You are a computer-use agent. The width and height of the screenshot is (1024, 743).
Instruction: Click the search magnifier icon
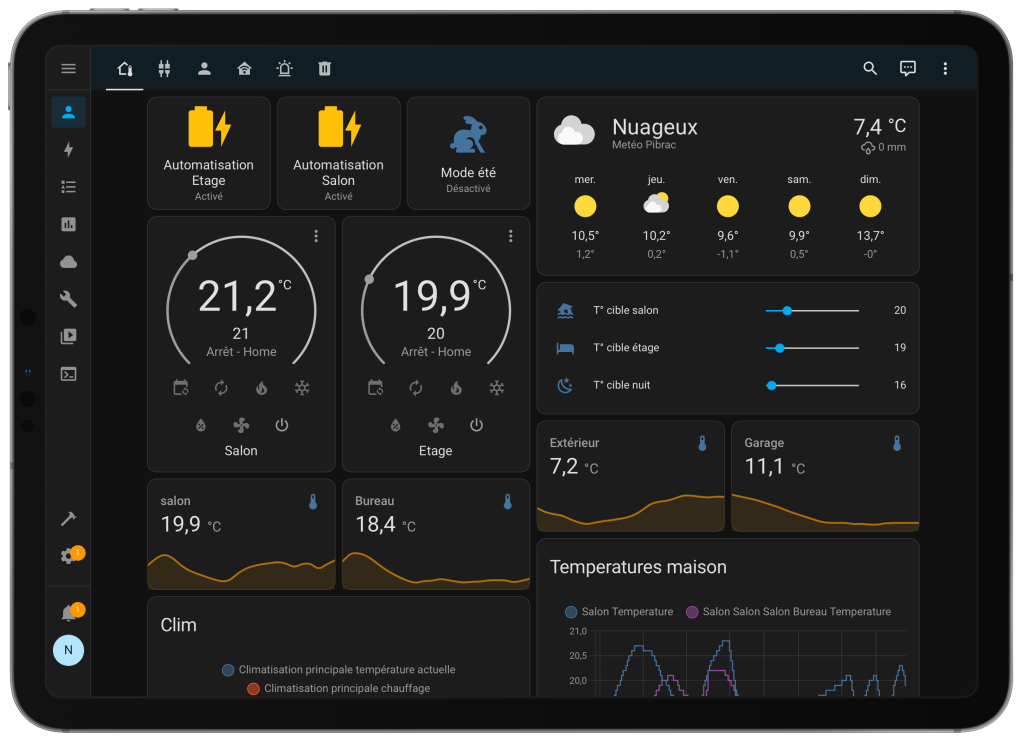tap(870, 68)
